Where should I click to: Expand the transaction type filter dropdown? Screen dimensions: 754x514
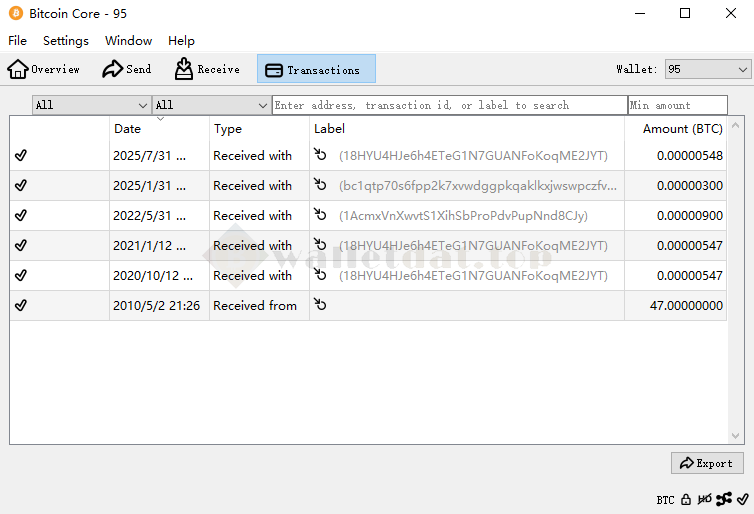coord(211,105)
